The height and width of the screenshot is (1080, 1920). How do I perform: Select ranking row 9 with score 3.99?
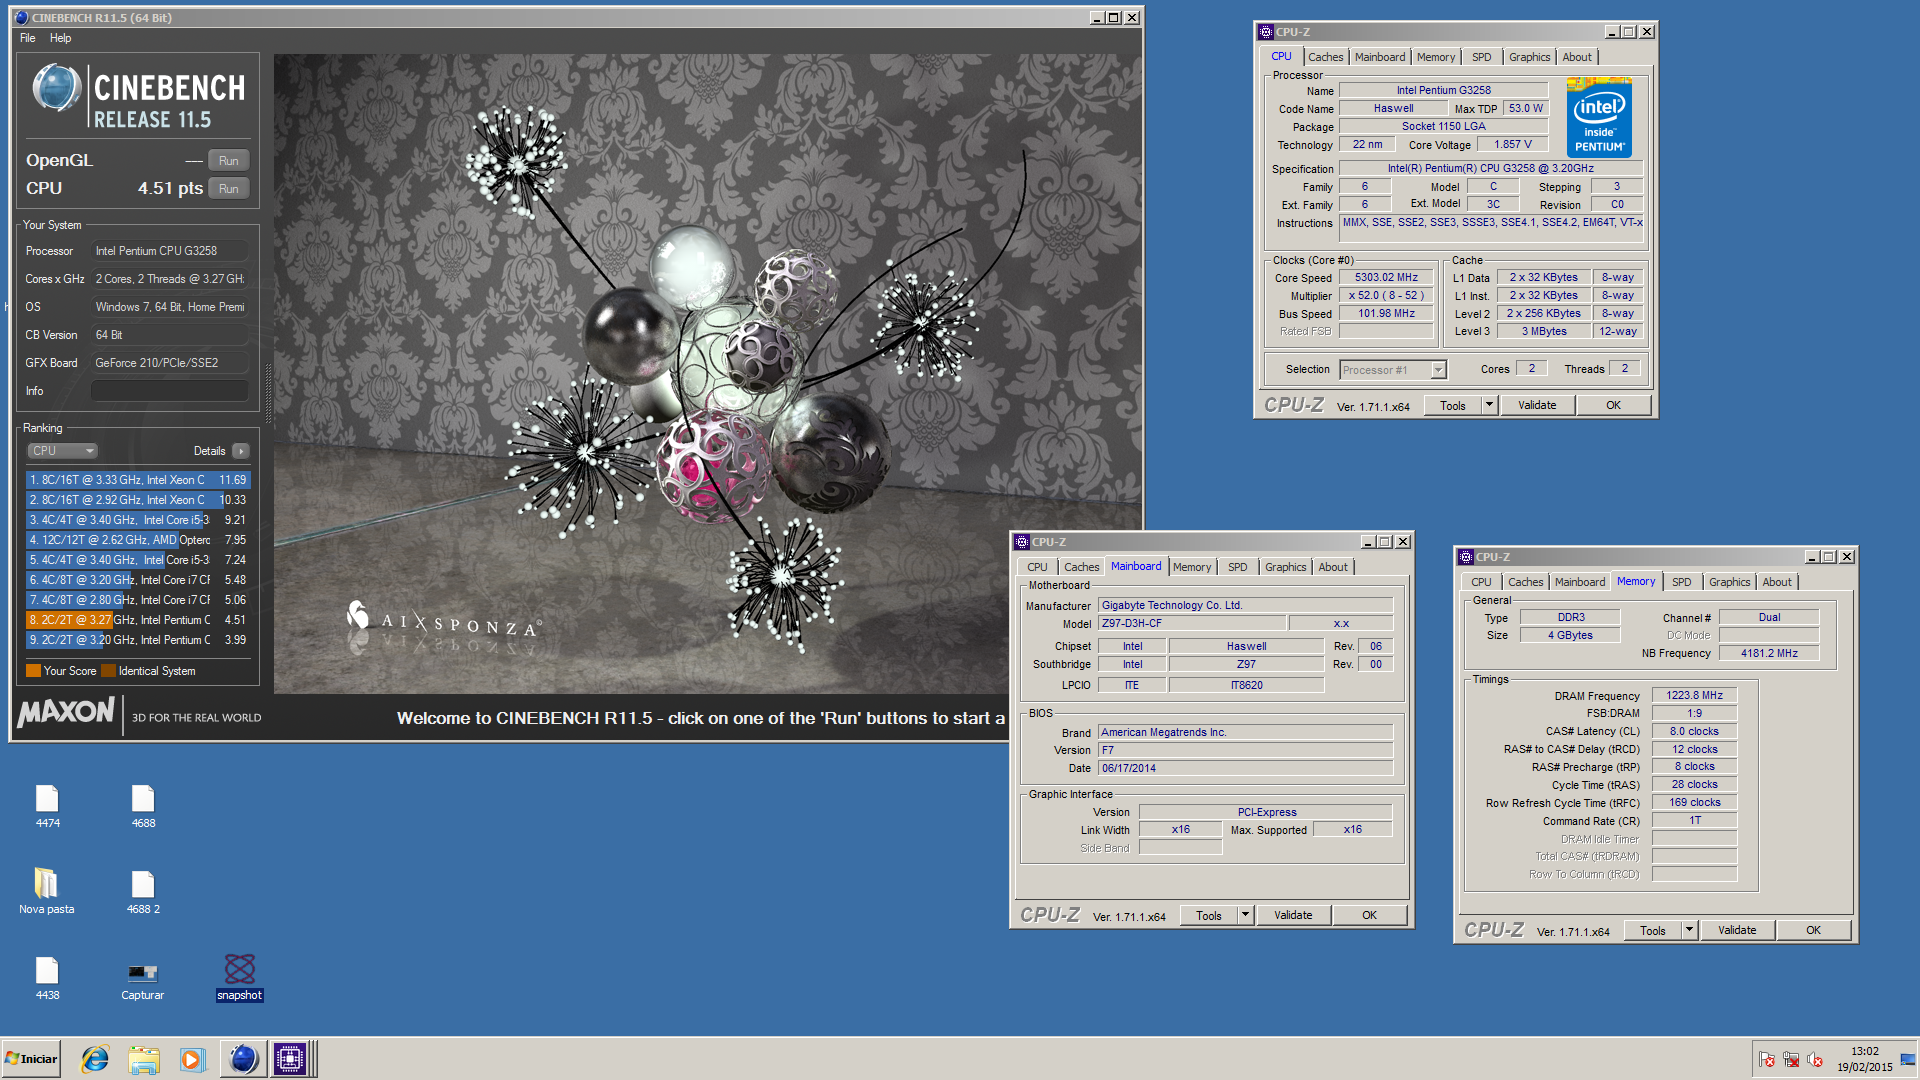[x=138, y=640]
